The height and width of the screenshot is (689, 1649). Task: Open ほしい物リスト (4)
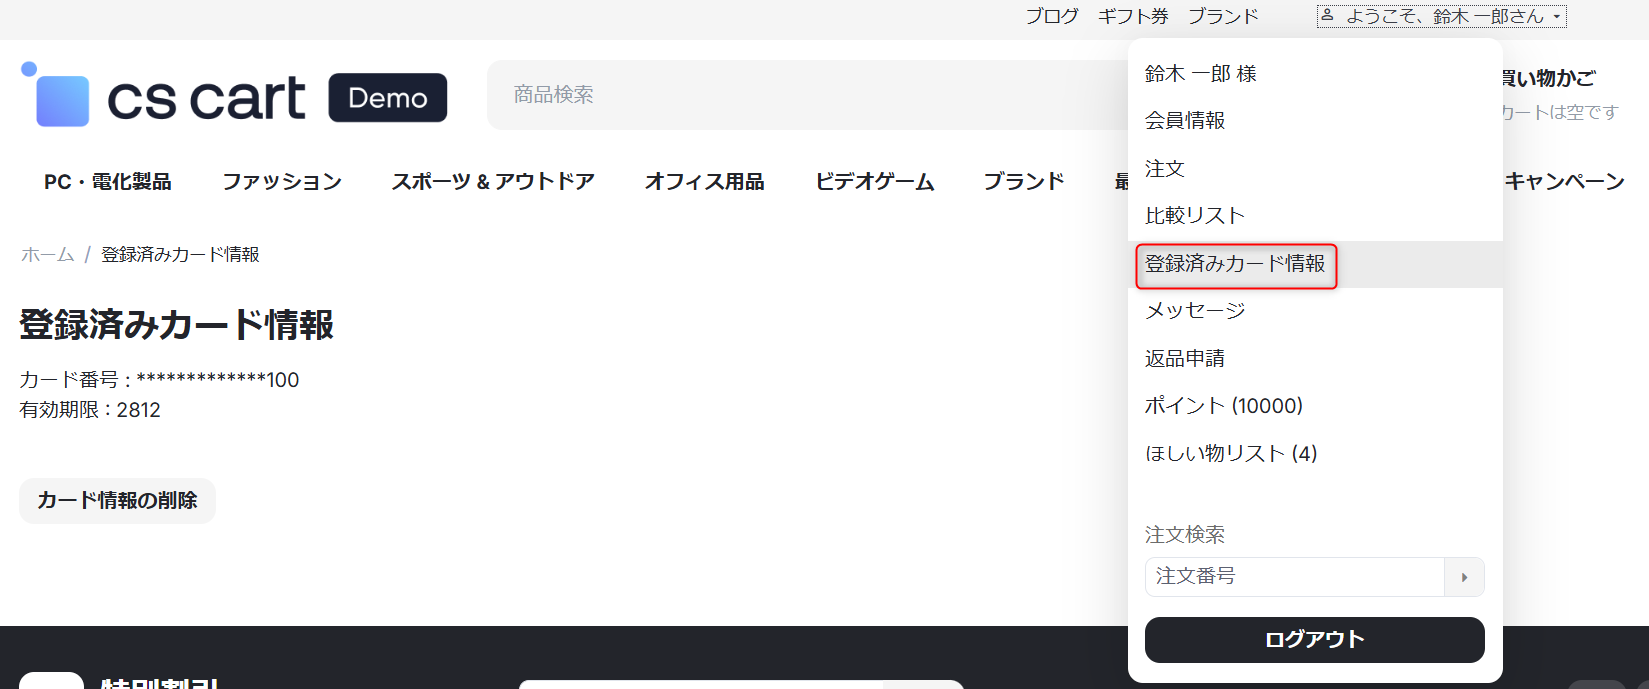1230,454
